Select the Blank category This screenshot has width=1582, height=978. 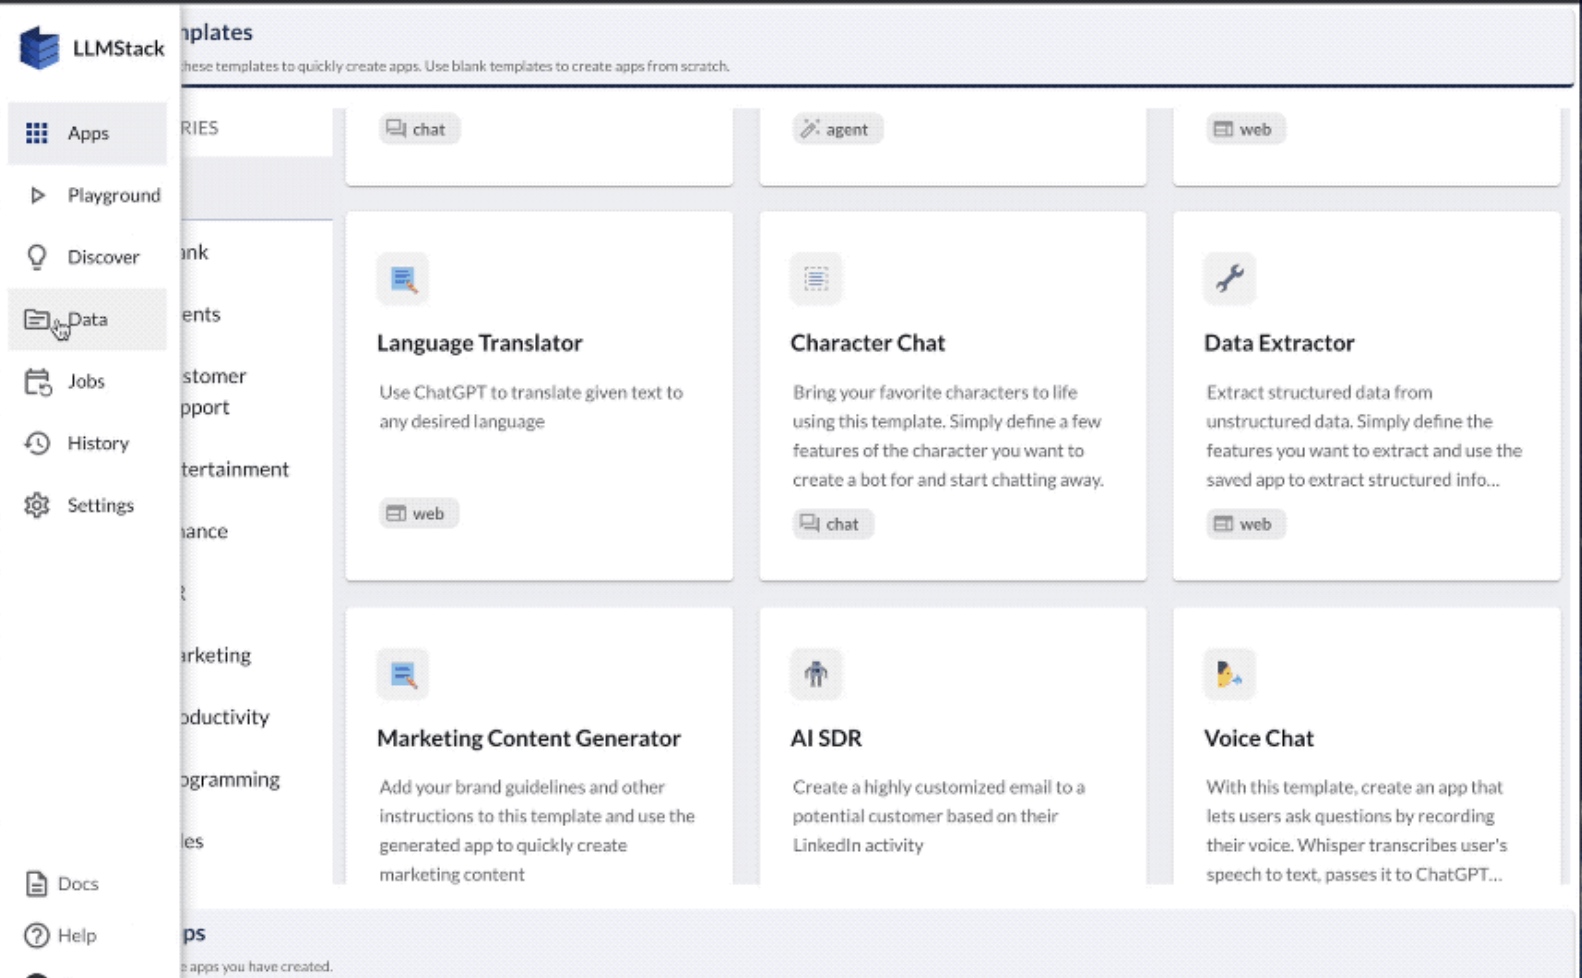195,252
